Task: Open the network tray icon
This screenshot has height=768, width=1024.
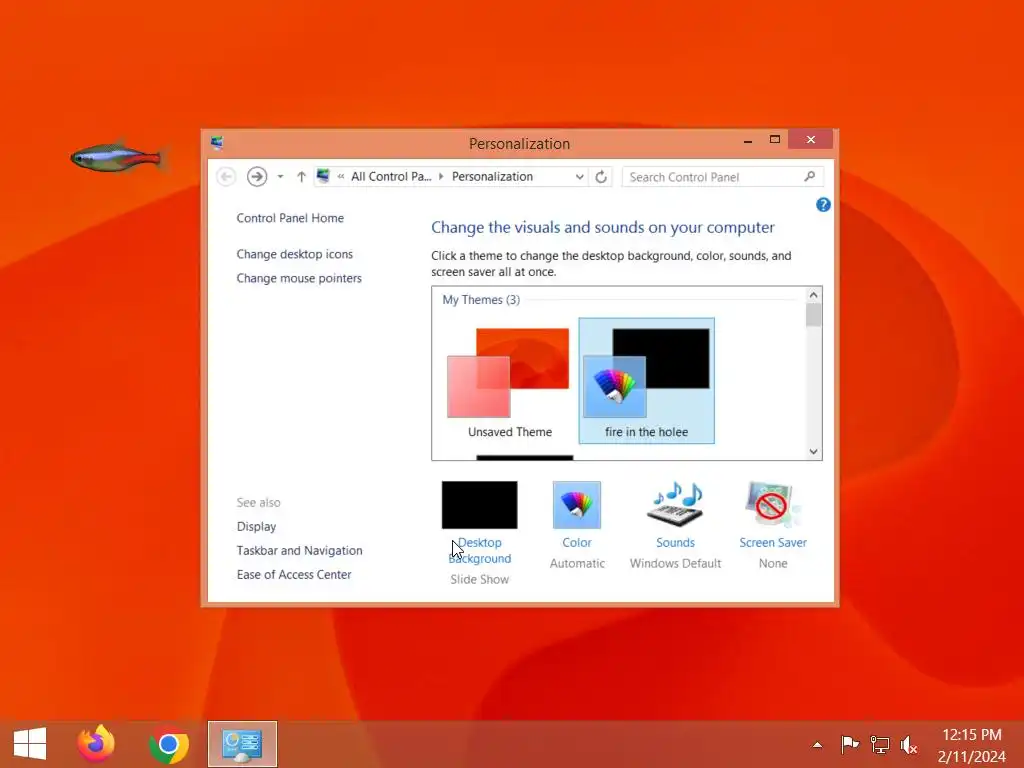Action: [x=880, y=744]
